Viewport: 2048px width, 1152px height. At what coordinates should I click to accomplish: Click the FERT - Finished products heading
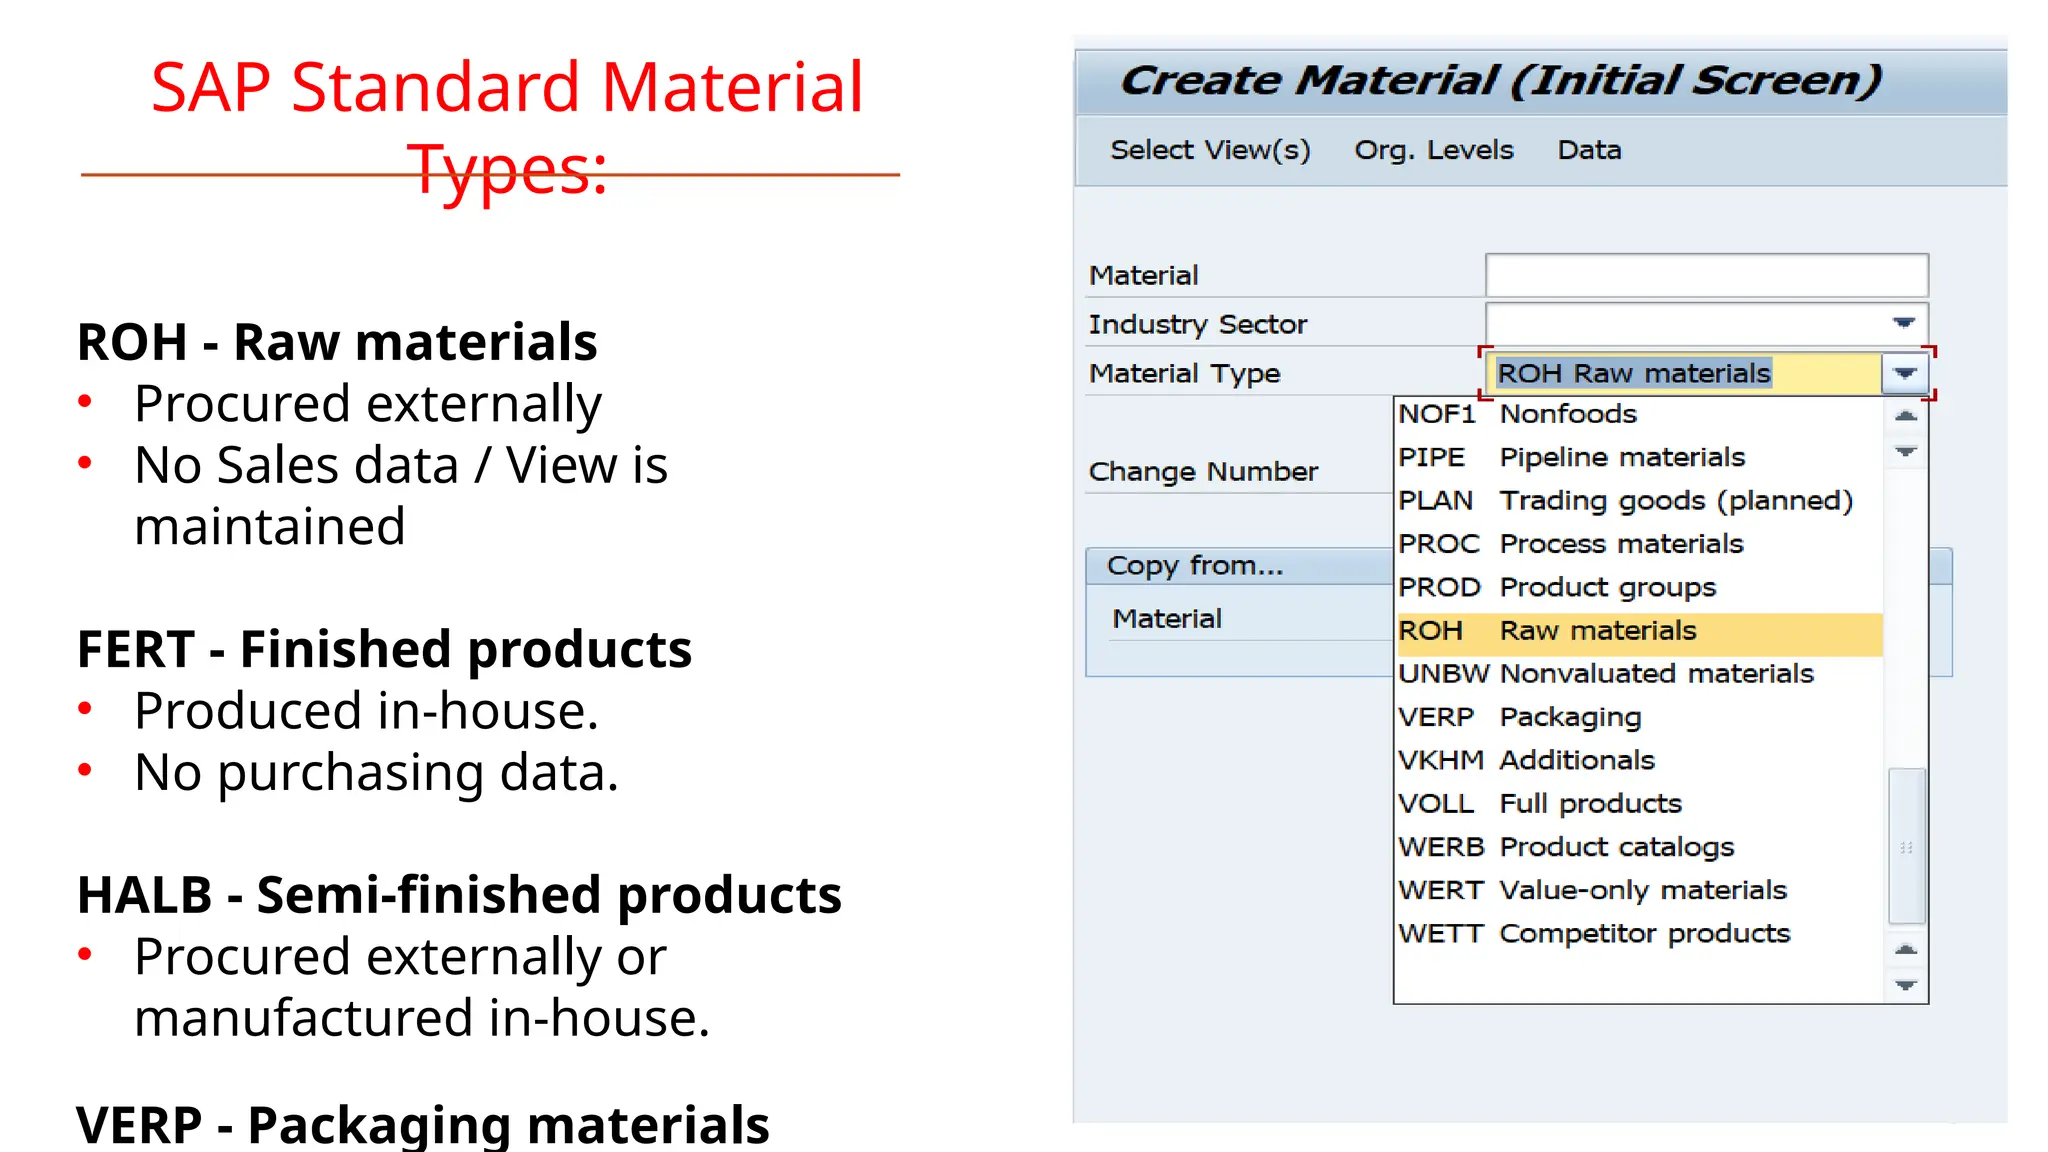(x=385, y=649)
